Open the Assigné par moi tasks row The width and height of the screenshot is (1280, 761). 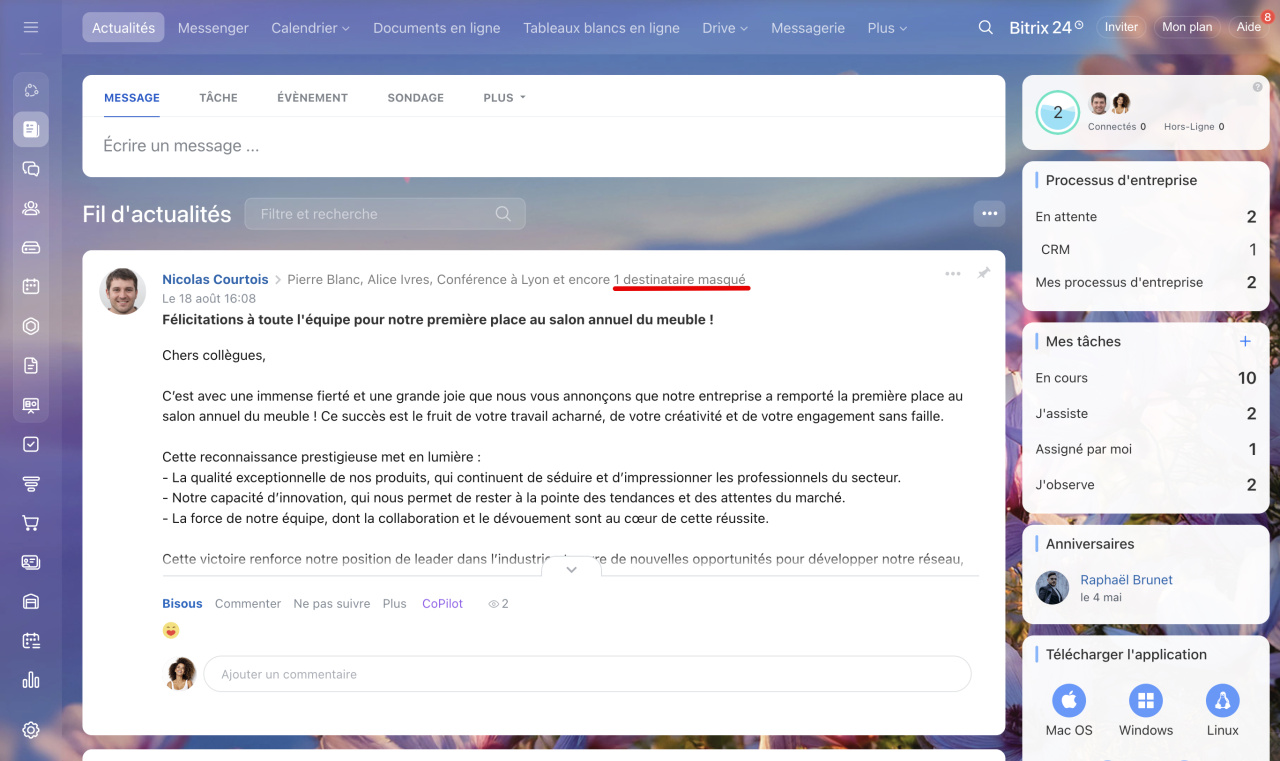(x=1146, y=450)
